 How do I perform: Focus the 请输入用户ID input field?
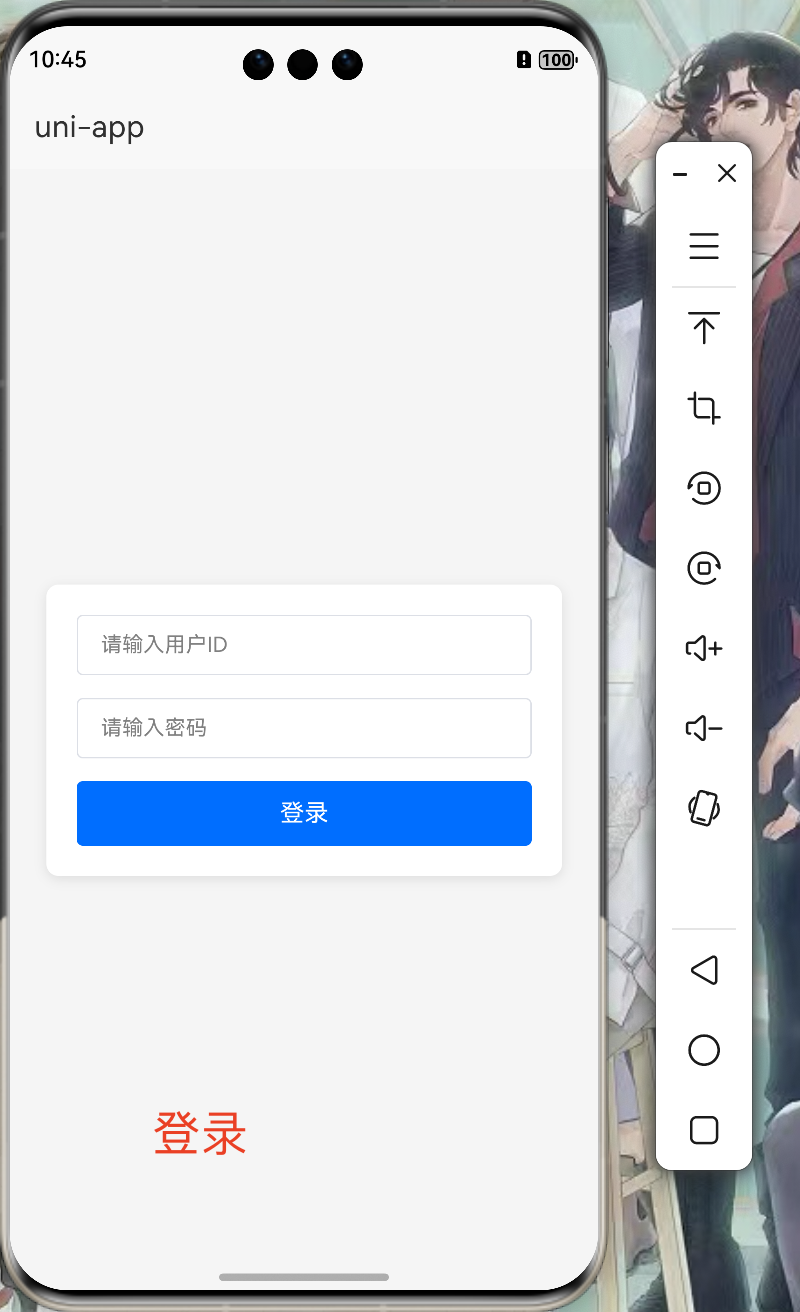pos(304,645)
